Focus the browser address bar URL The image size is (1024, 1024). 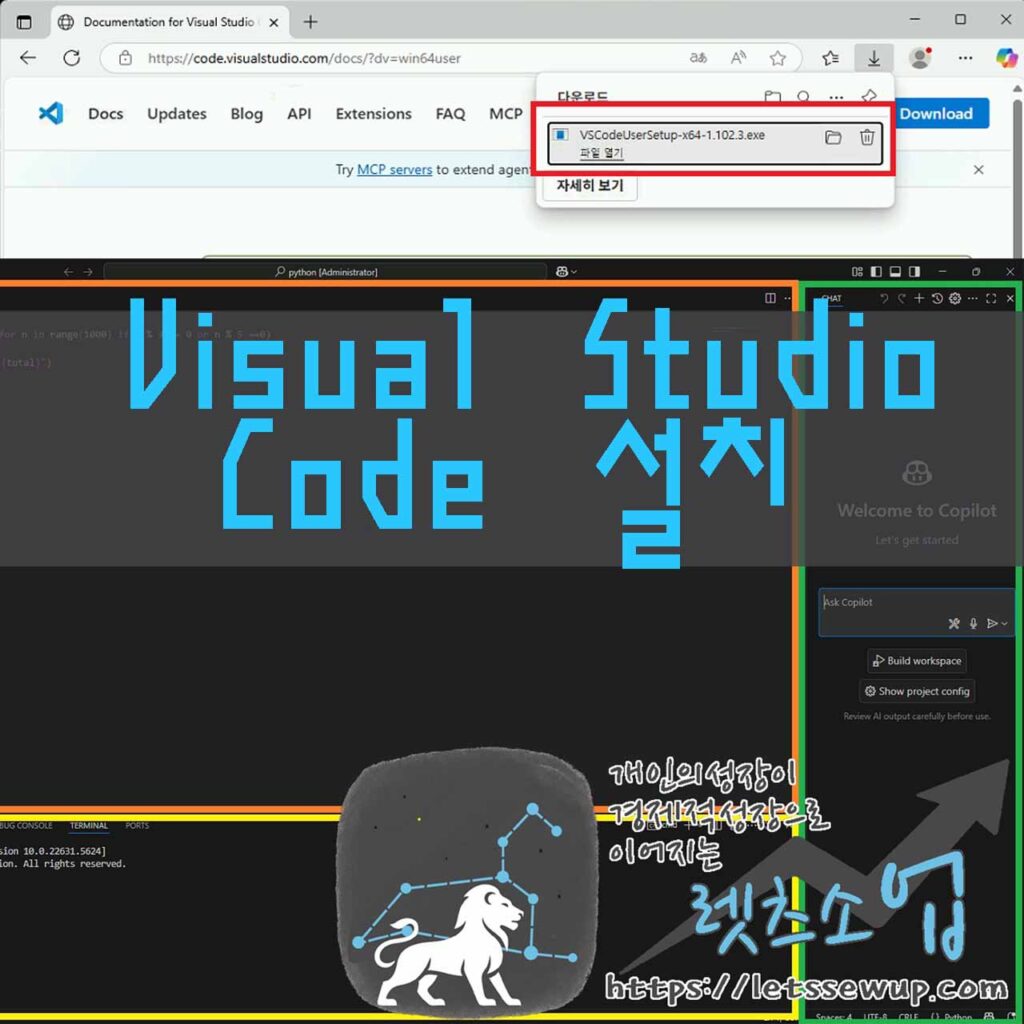click(304, 58)
